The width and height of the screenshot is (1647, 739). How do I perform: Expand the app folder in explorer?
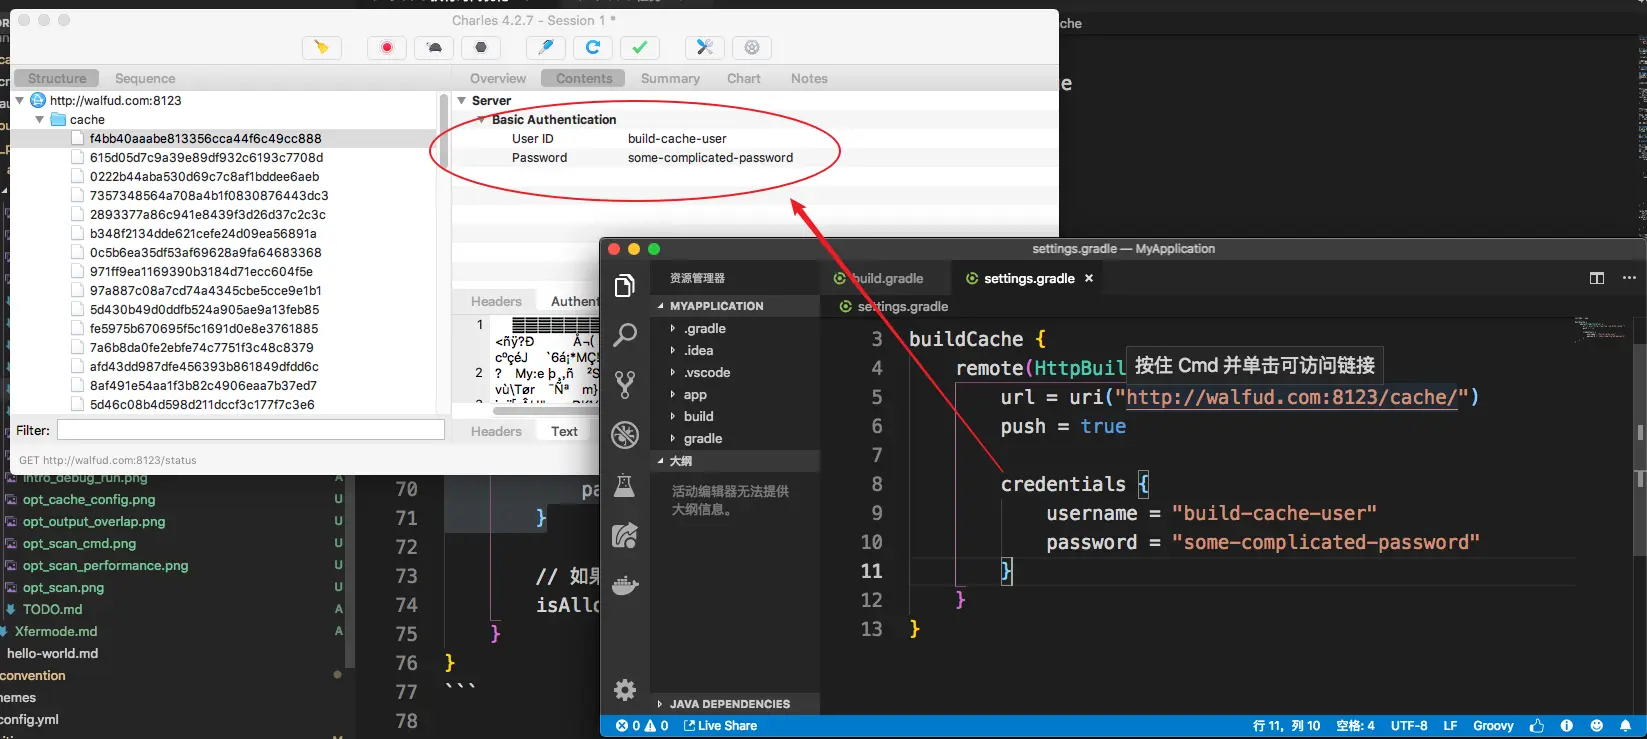coord(673,394)
